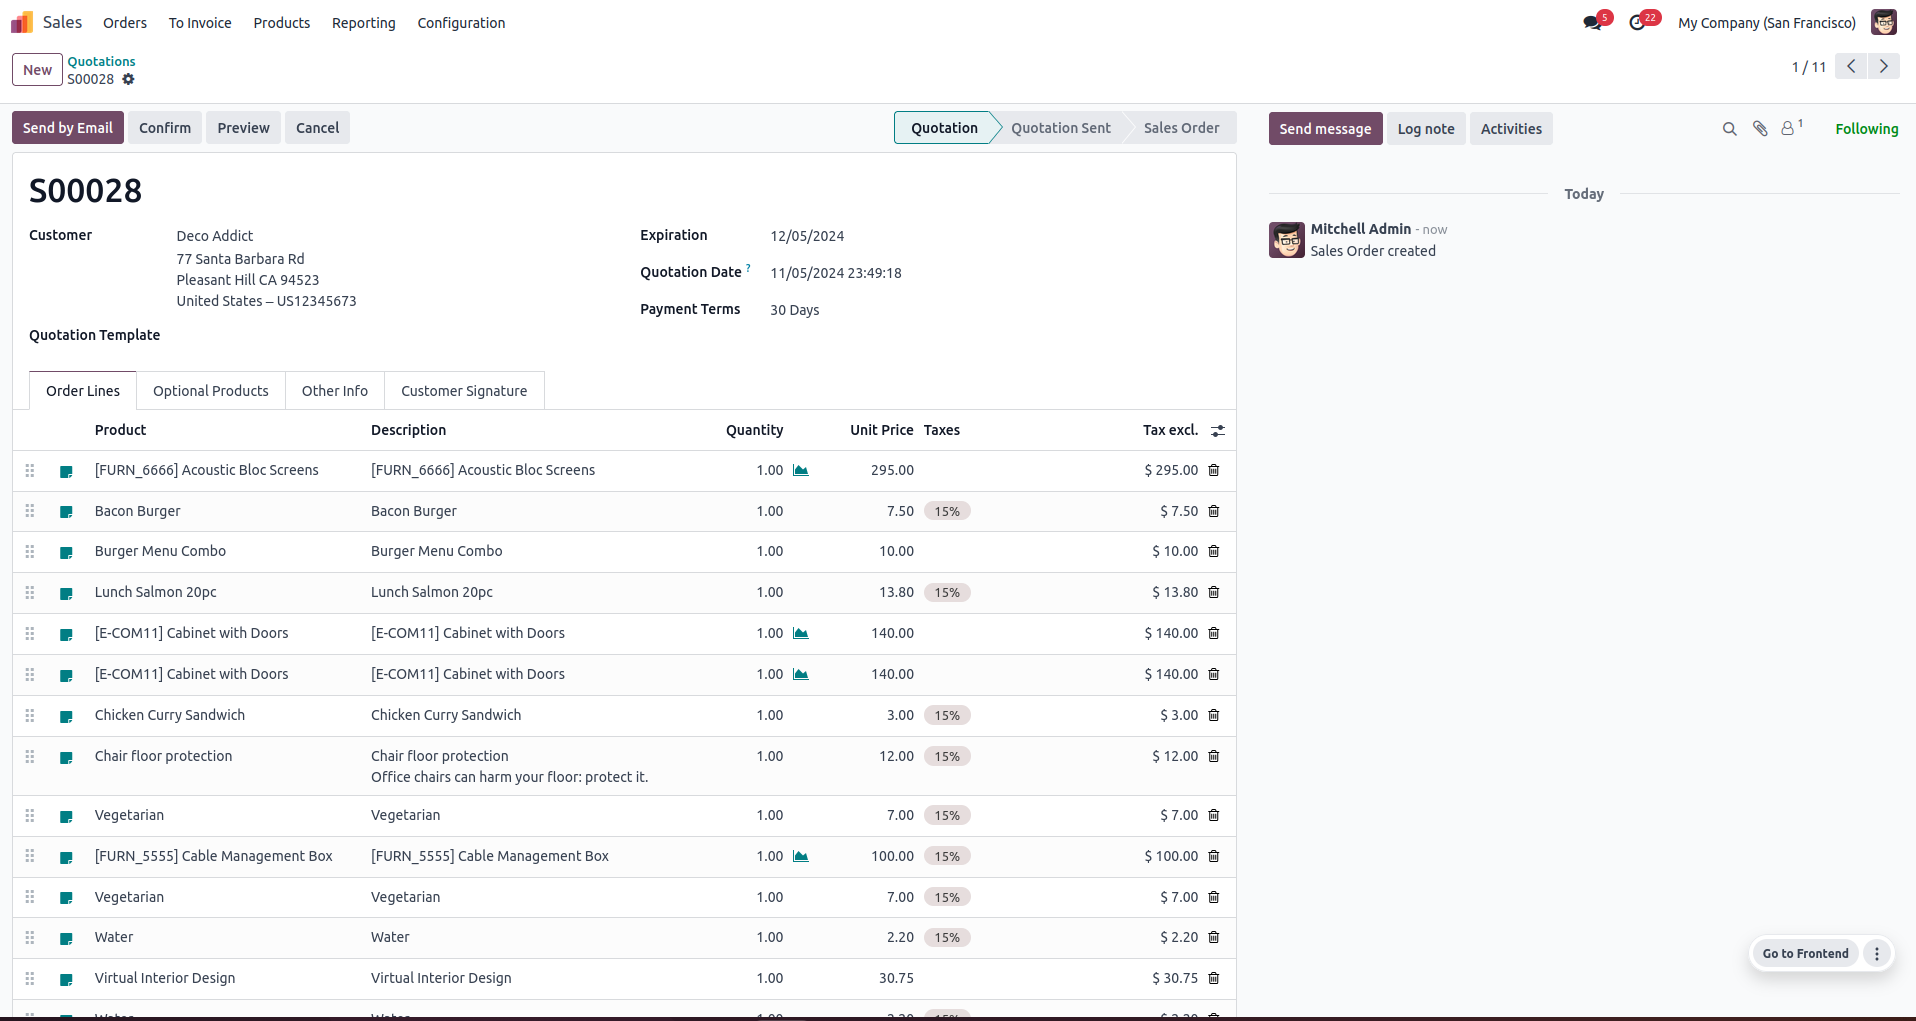Open the Reporting menu
The width and height of the screenshot is (1916, 1021).
(x=363, y=23)
